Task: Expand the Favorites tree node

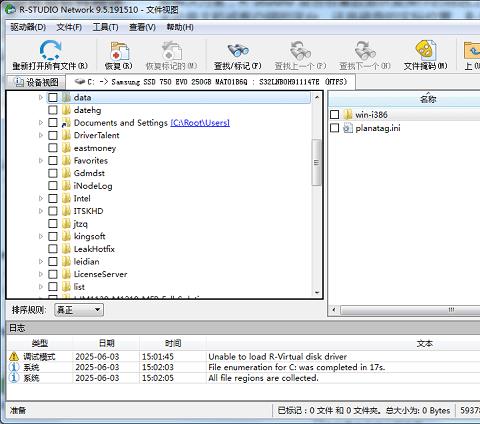Action: click(41, 161)
